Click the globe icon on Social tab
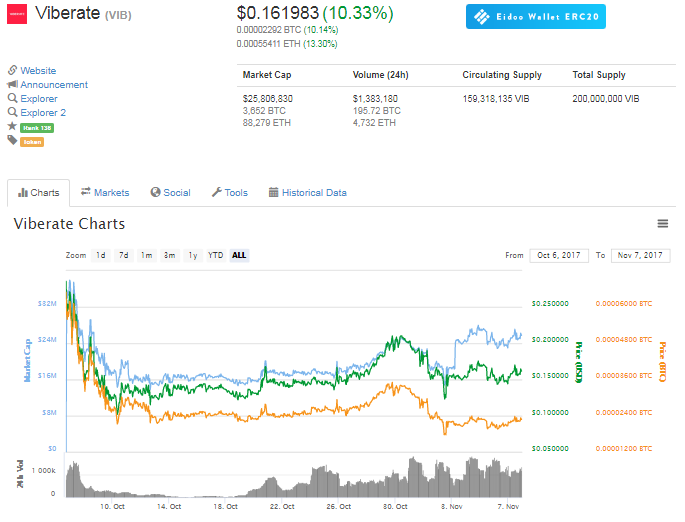Image resolution: width=685 pixels, height=522 pixels. (156, 192)
